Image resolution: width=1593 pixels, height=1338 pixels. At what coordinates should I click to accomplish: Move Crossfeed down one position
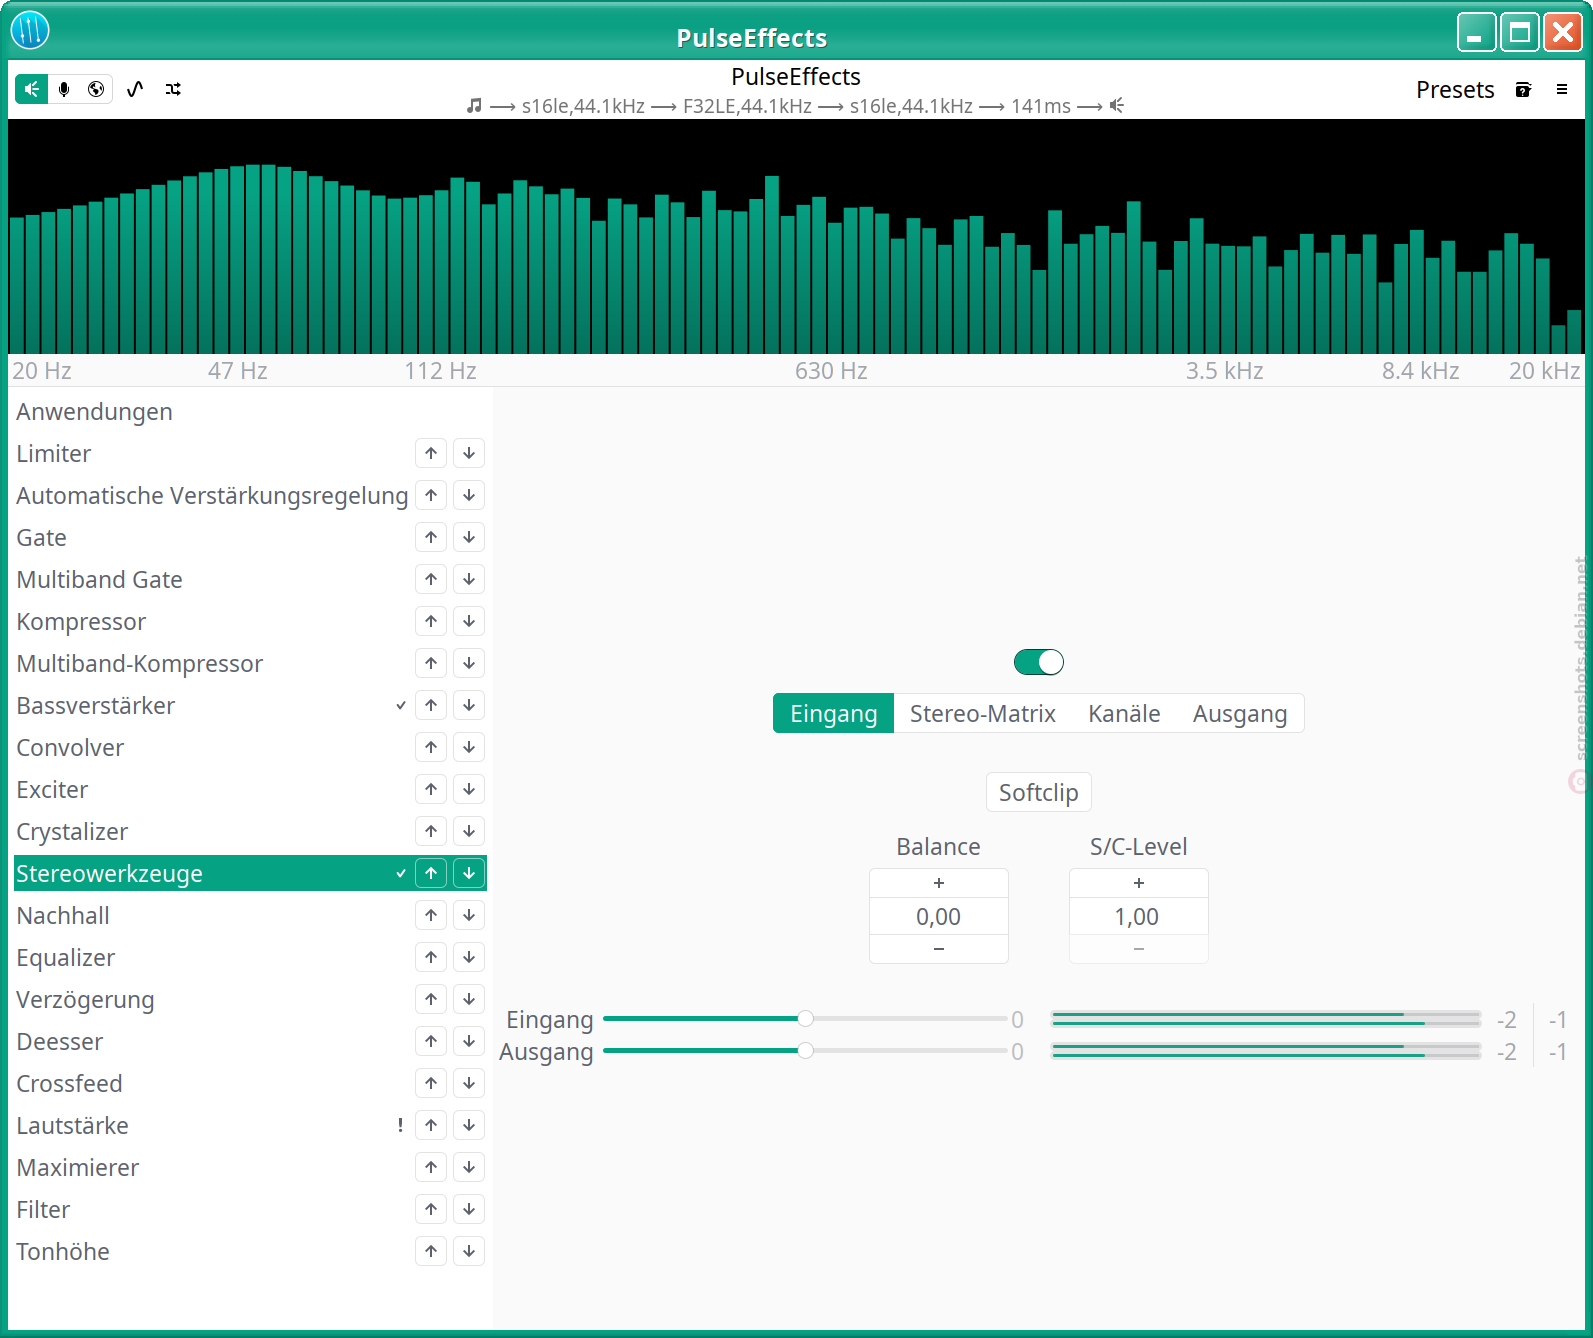pyautogui.click(x=469, y=1083)
